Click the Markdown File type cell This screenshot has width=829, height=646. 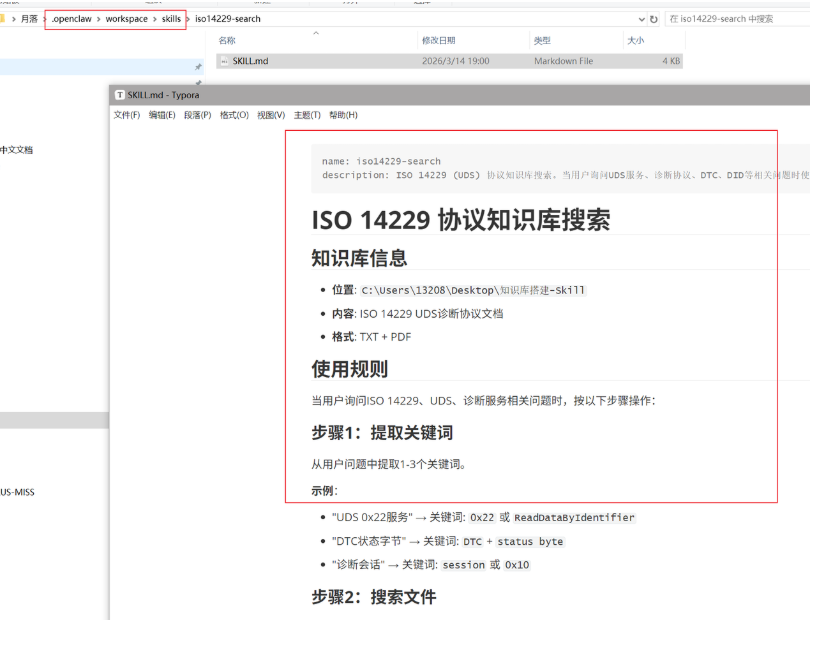(563, 61)
